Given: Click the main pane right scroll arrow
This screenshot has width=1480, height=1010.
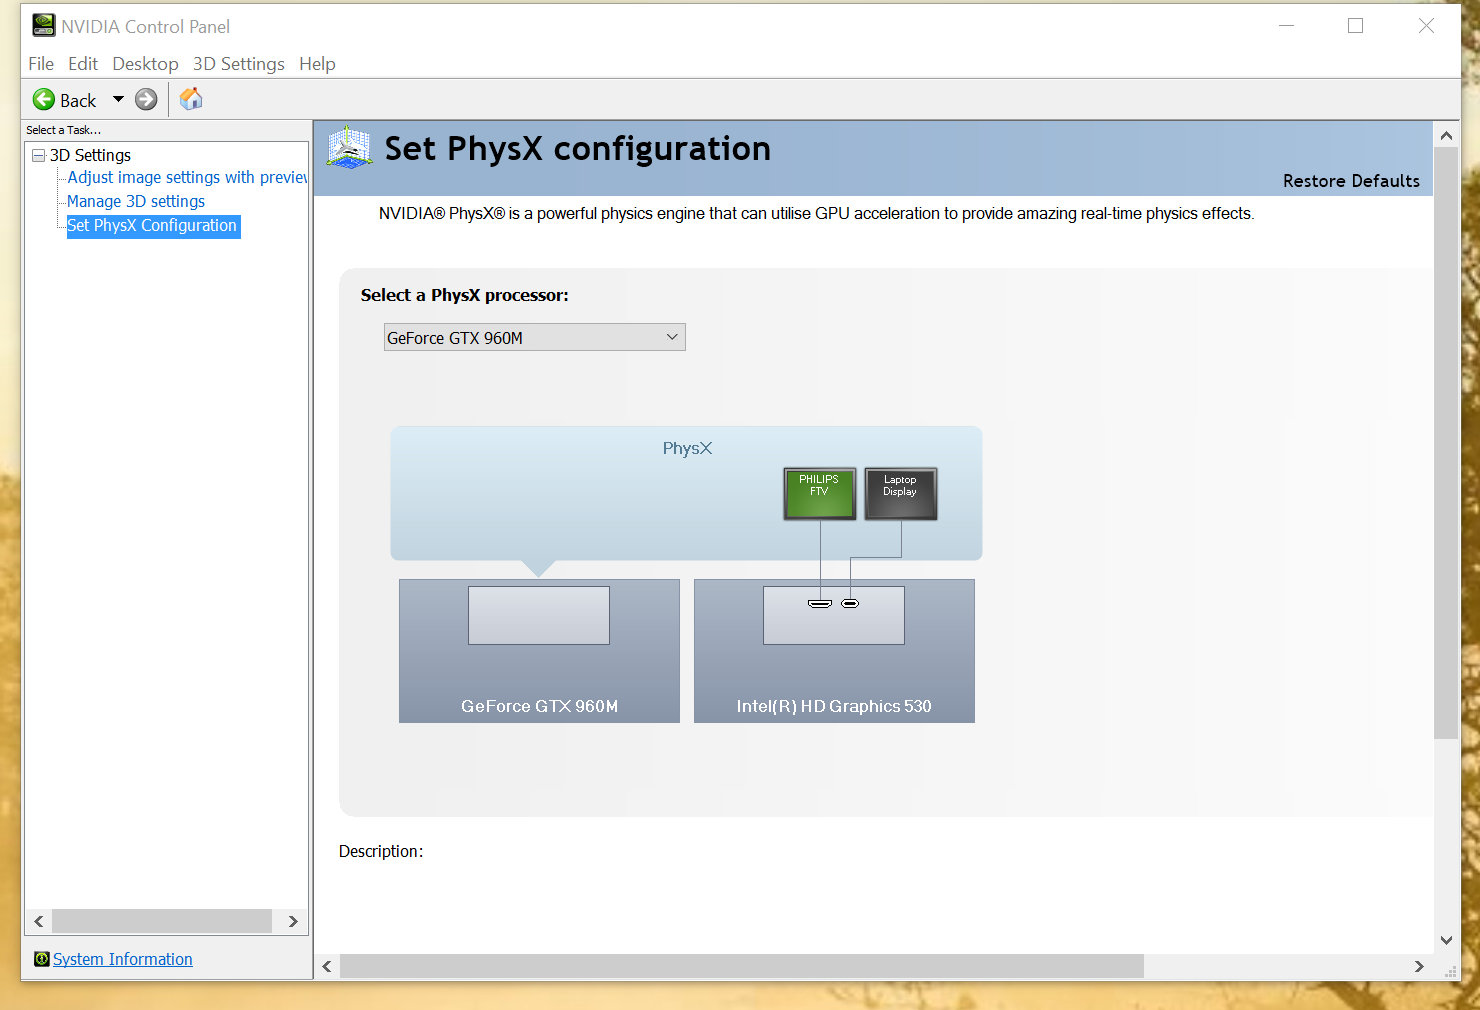Looking at the screenshot, I should pos(1419,966).
